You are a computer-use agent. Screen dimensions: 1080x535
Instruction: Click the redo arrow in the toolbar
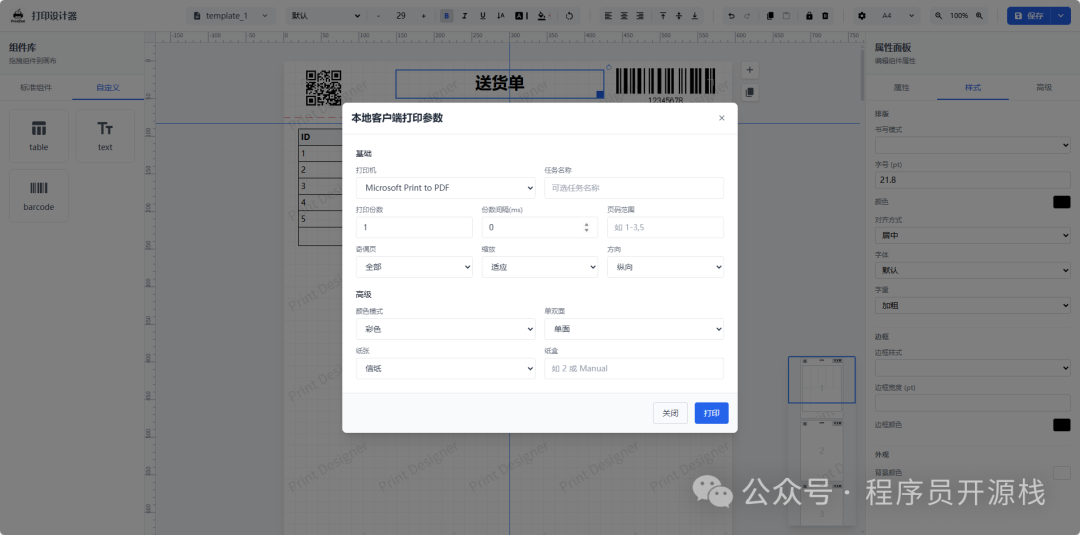pyautogui.click(x=747, y=15)
